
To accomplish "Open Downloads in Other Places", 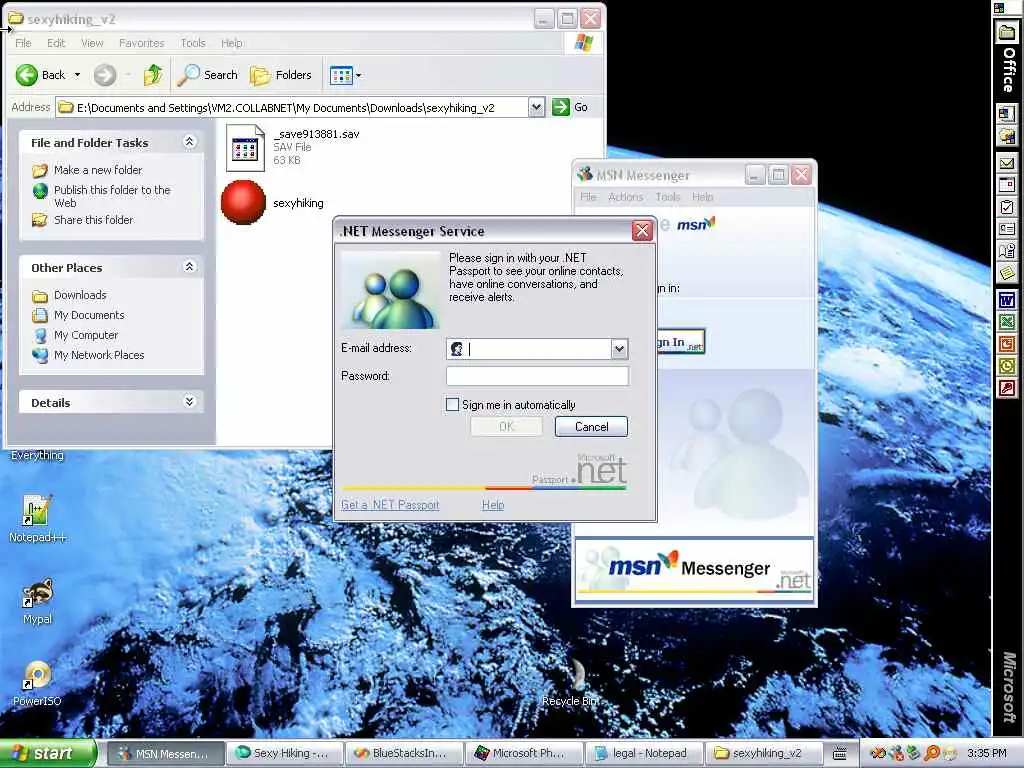I will pyautogui.click(x=80, y=295).
